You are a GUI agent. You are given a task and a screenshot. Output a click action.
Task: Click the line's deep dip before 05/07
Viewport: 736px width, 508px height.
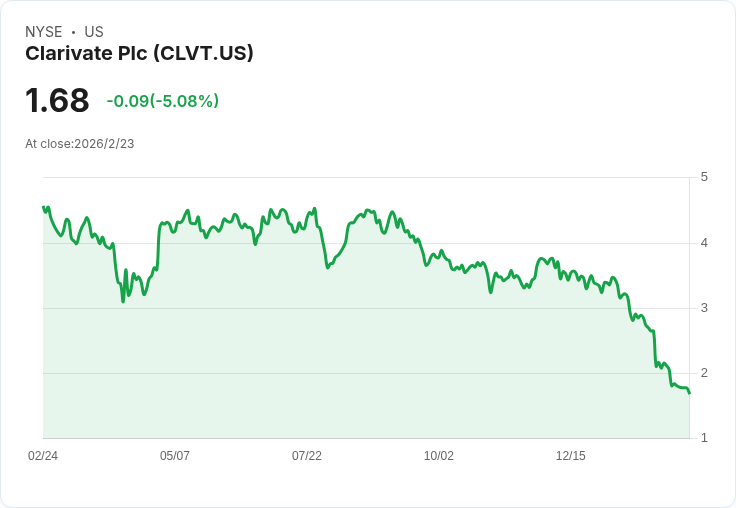point(123,300)
